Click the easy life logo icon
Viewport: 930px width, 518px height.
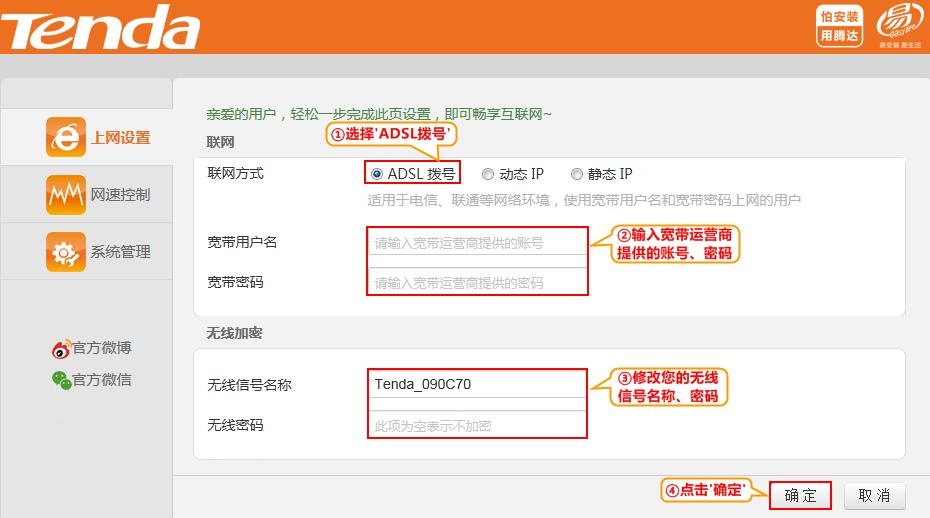tap(898, 25)
